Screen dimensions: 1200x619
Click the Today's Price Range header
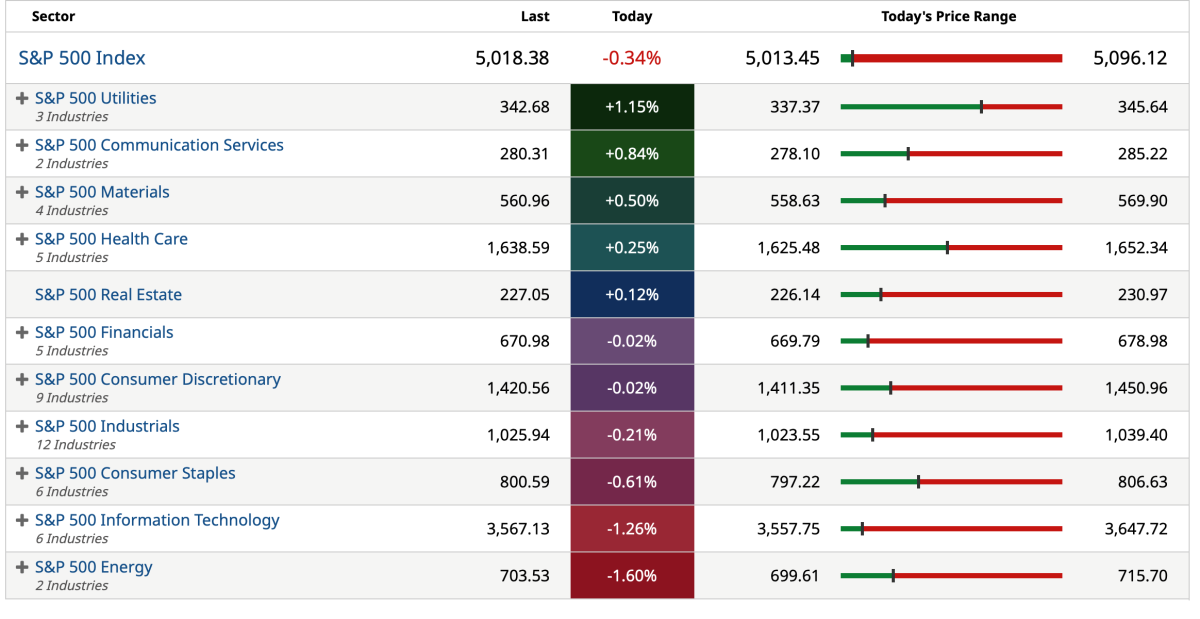(x=948, y=17)
